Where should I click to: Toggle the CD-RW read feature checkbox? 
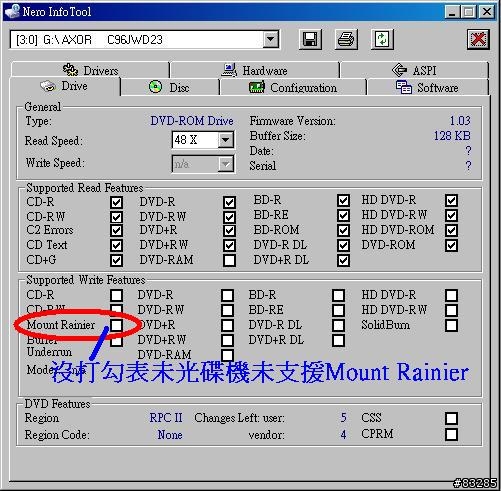(116, 217)
